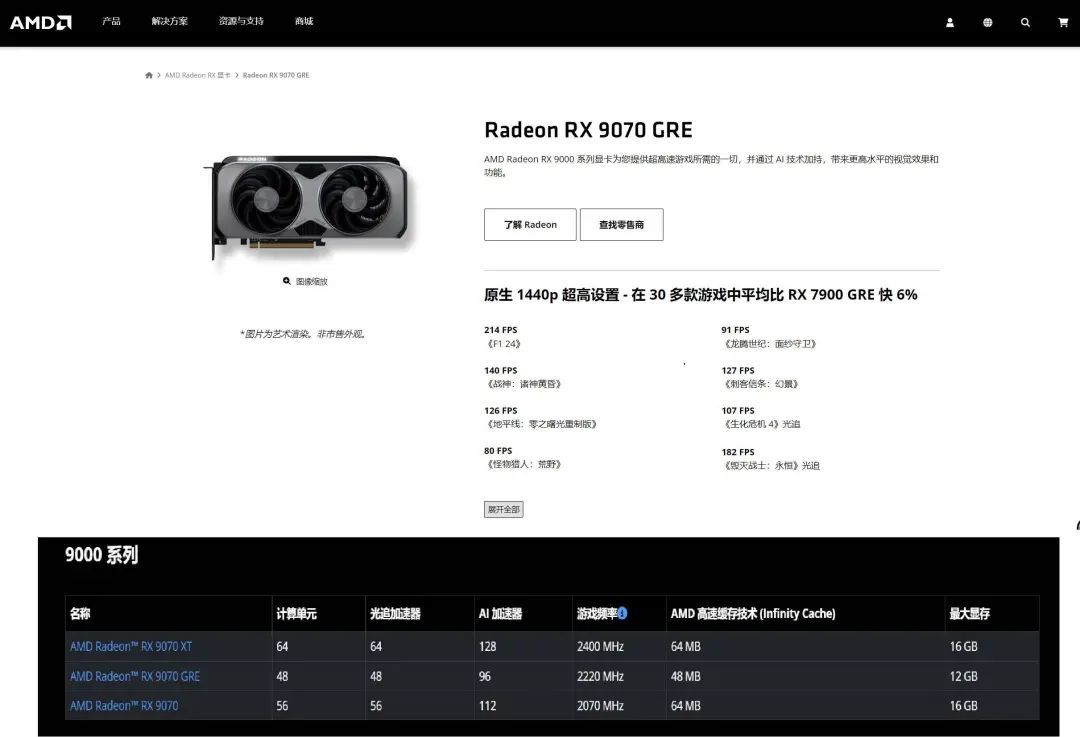Click the 《怪物猎人：荒野》 game title
This screenshot has width=1080, height=737.
(x=523, y=465)
